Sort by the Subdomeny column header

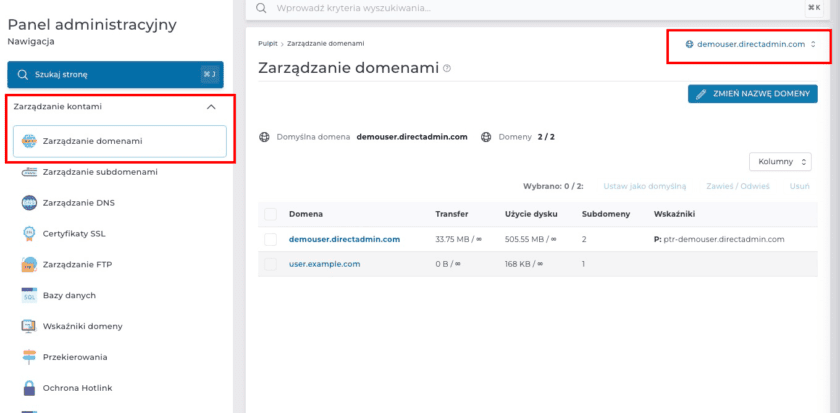tap(606, 214)
